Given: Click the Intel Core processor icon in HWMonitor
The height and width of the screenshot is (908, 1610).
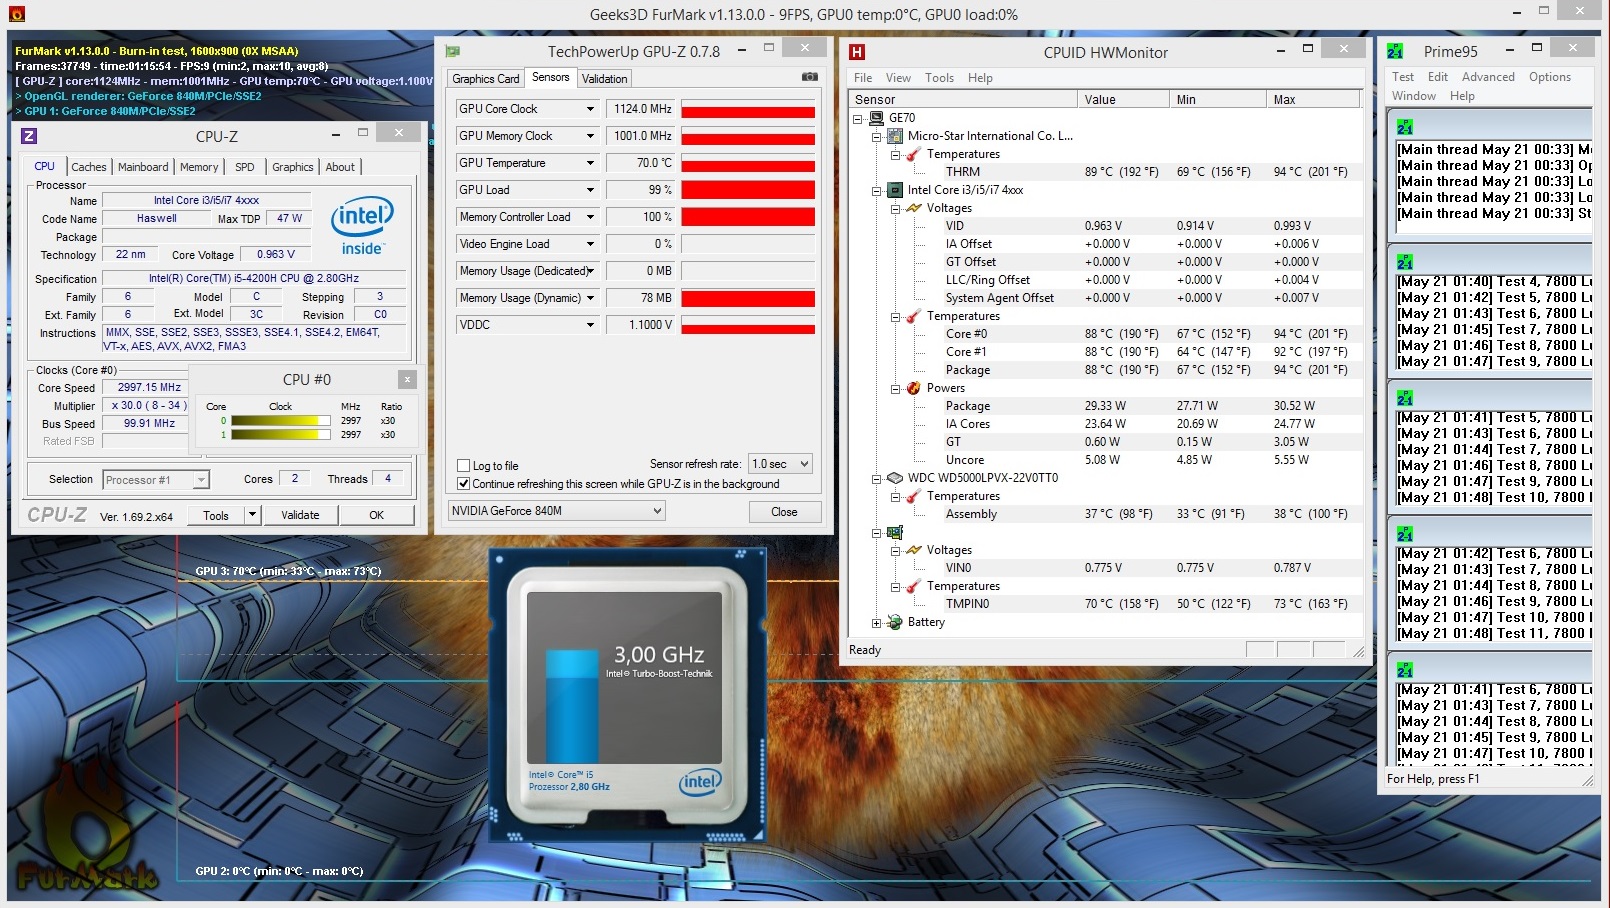Looking at the screenshot, I should coord(895,190).
